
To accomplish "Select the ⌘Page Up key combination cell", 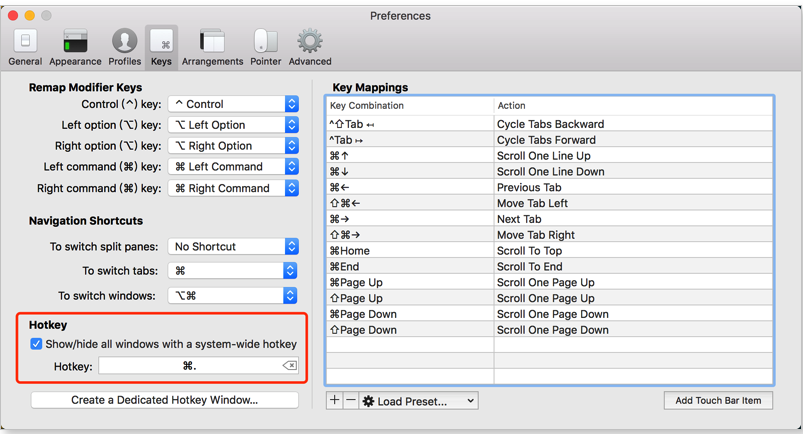I will click(x=410, y=283).
